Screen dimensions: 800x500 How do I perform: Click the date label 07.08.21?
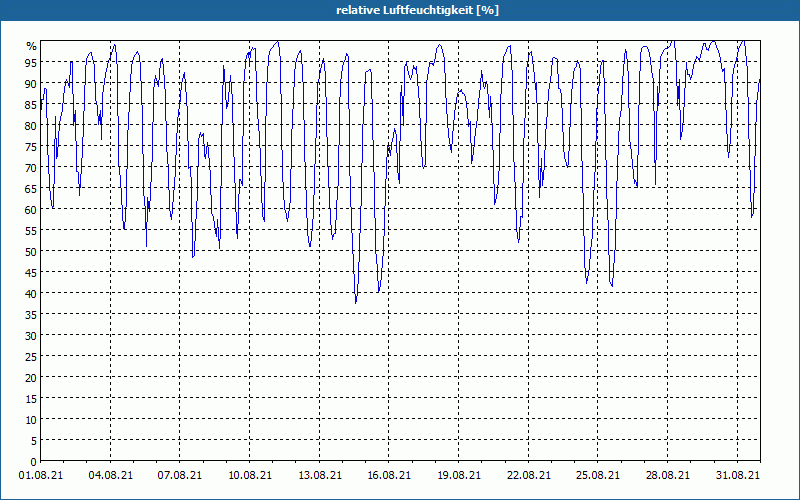click(x=180, y=475)
